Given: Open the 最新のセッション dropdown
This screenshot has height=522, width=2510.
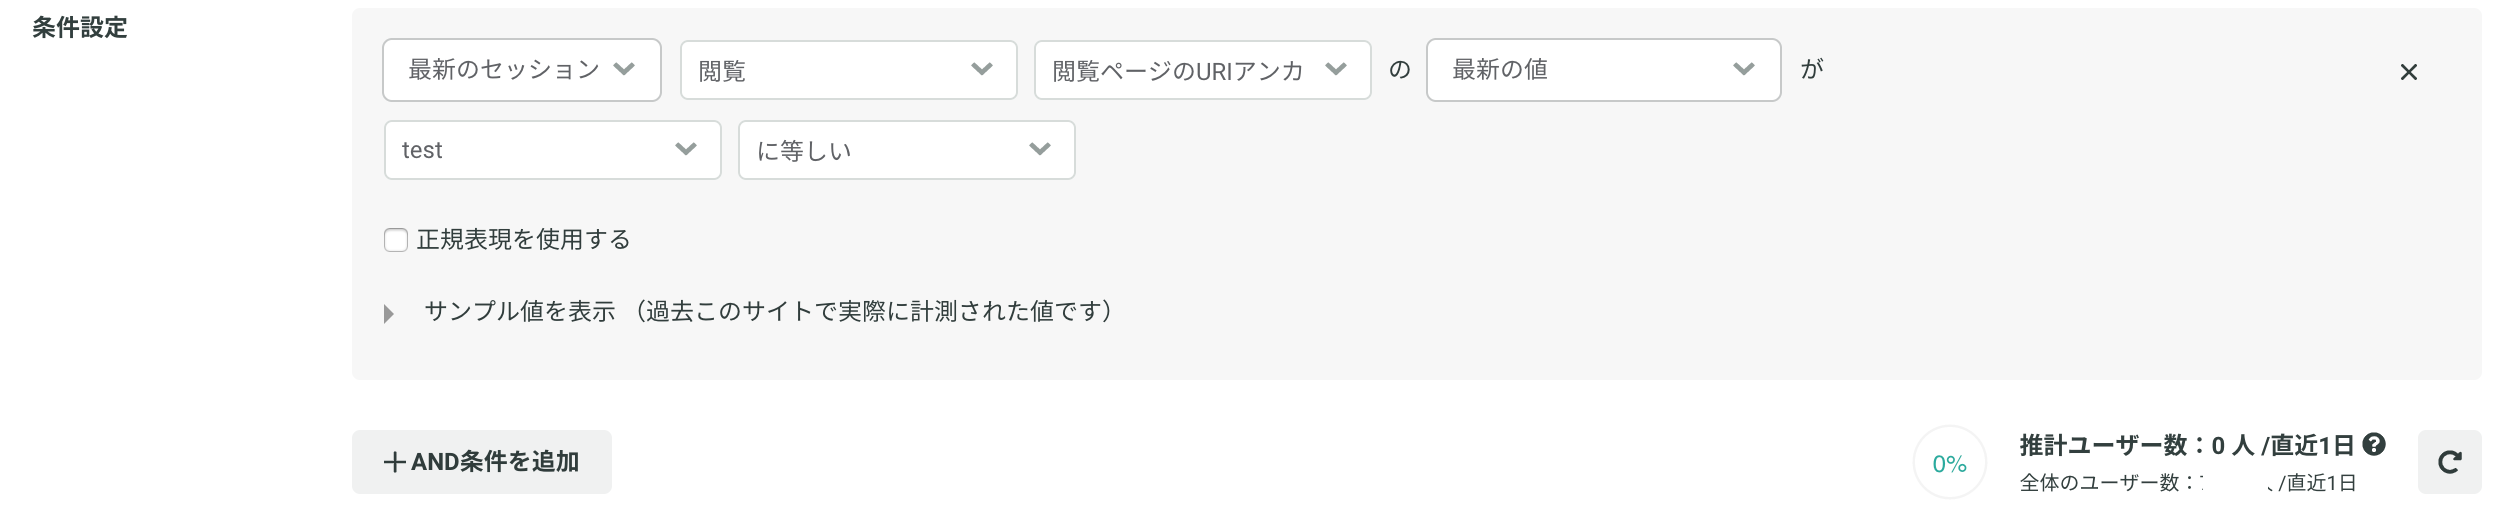Looking at the screenshot, I should click(522, 70).
